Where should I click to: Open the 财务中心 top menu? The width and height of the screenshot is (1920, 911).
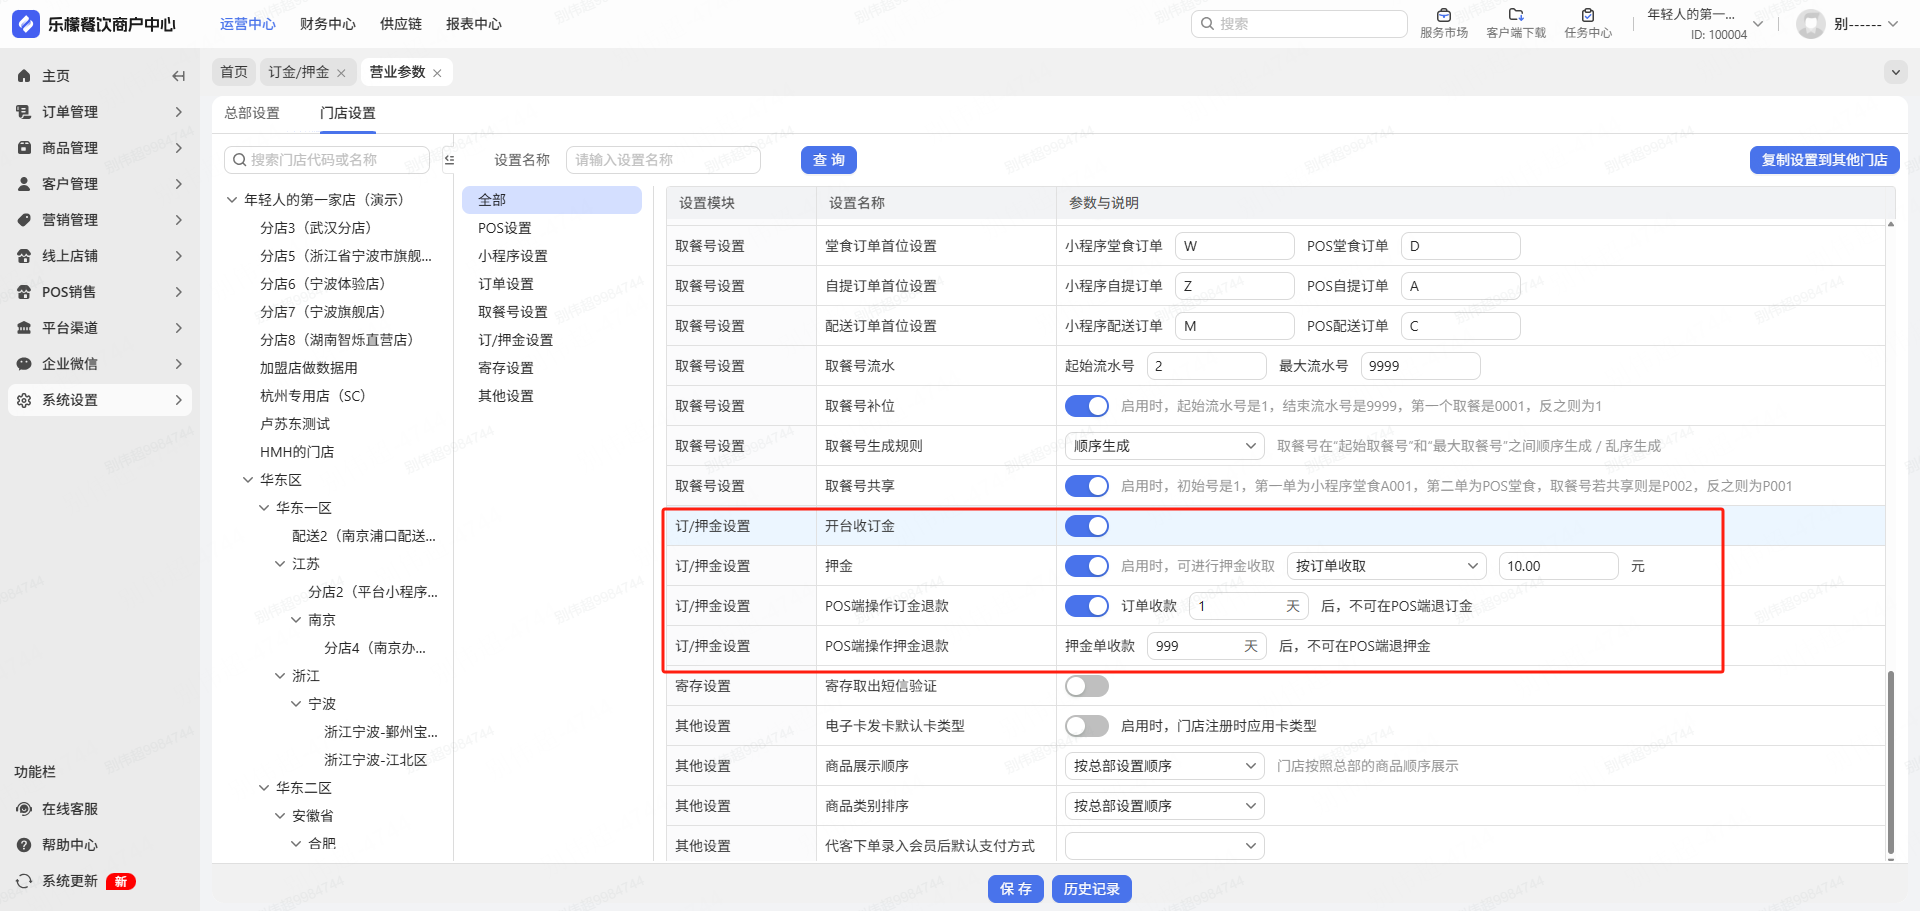point(327,24)
